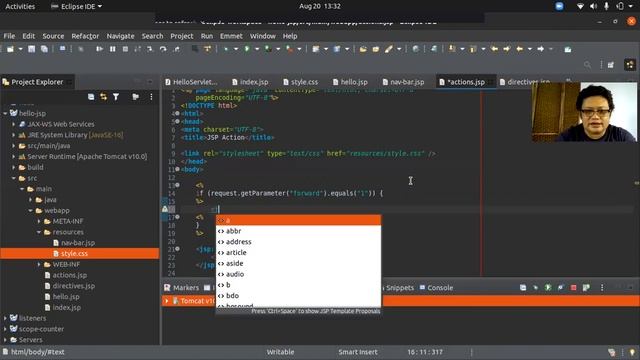Expand the Tomcat server entry
The height and width of the screenshot is (360, 640).
[167, 301]
